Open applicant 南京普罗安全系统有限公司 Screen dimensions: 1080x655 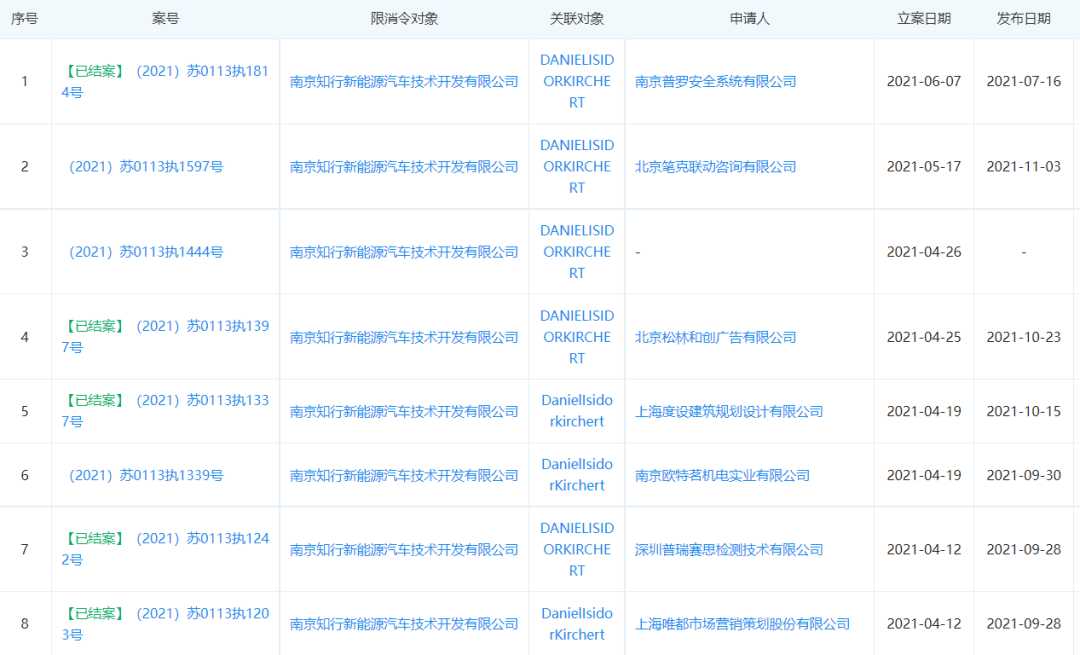pos(716,81)
